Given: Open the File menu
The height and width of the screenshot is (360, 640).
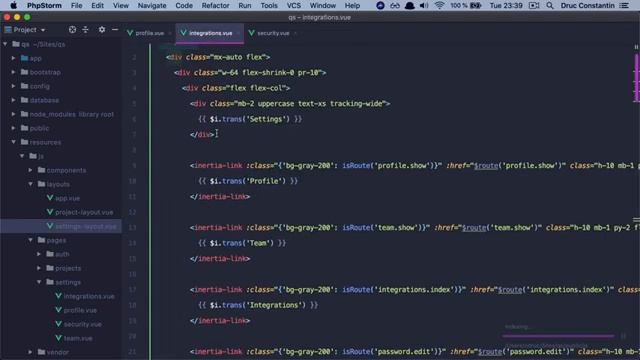Looking at the screenshot, I should pyautogui.click(x=76, y=5).
